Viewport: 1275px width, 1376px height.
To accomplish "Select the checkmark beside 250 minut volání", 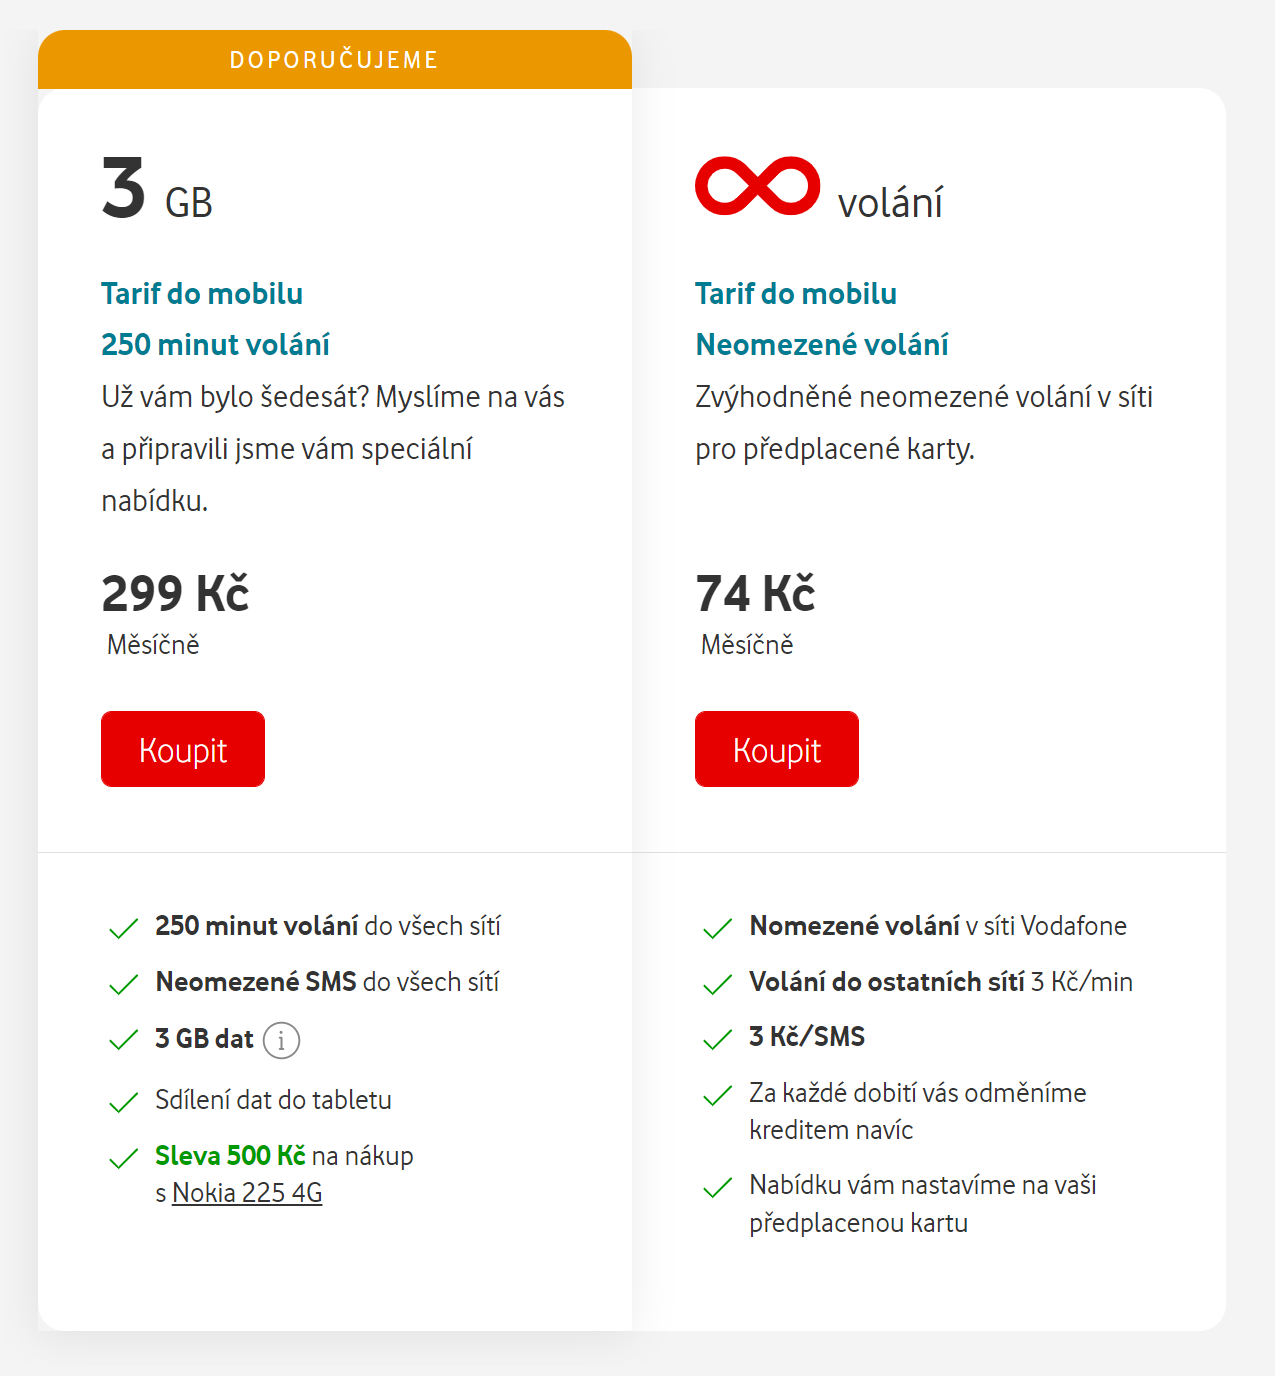I will [x=122, y=928].
